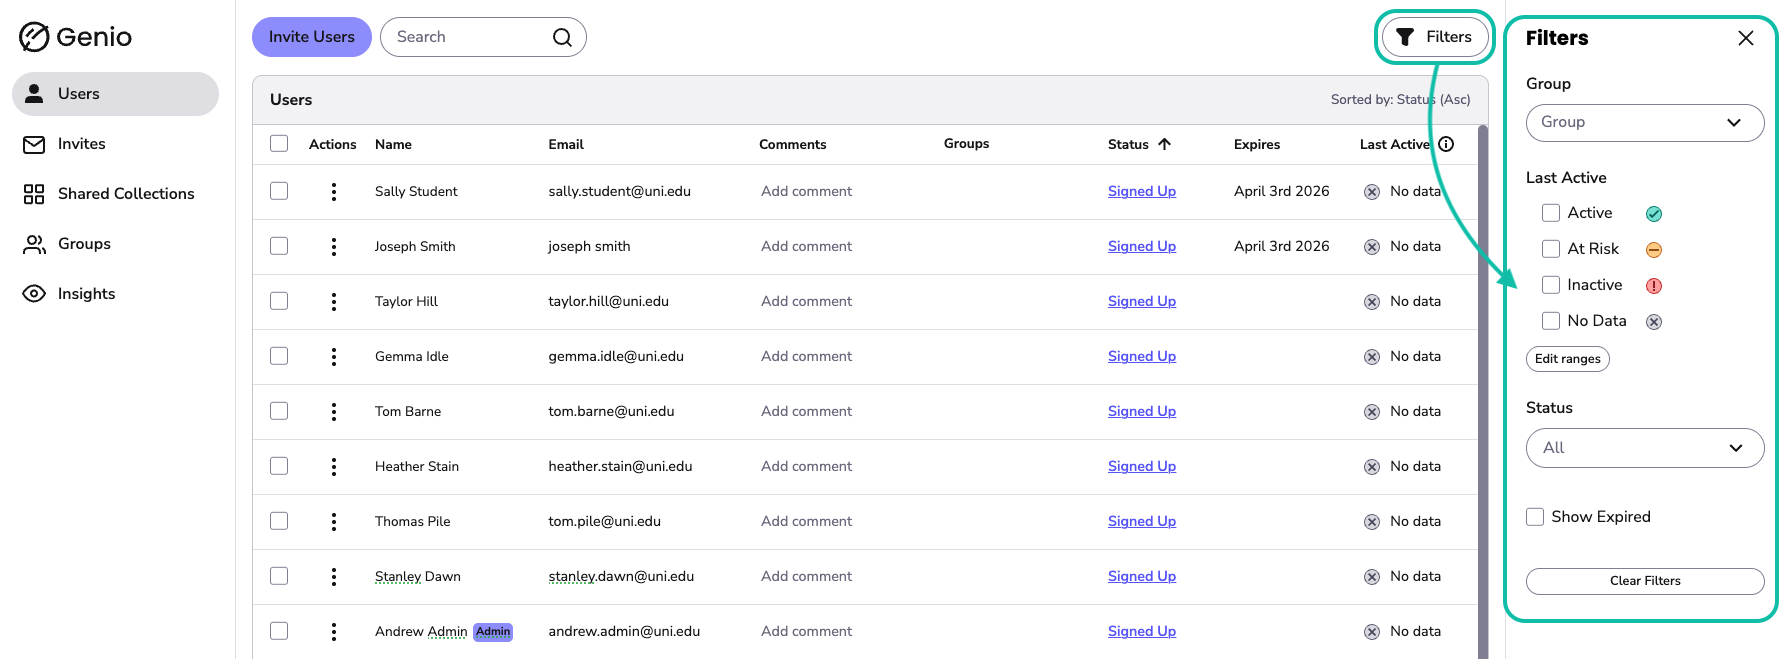Image resolution: width=1783 pixels, height=659 pixels.
Task: Open actions menu for Andrew Admin
Action: tap(333, 632)
